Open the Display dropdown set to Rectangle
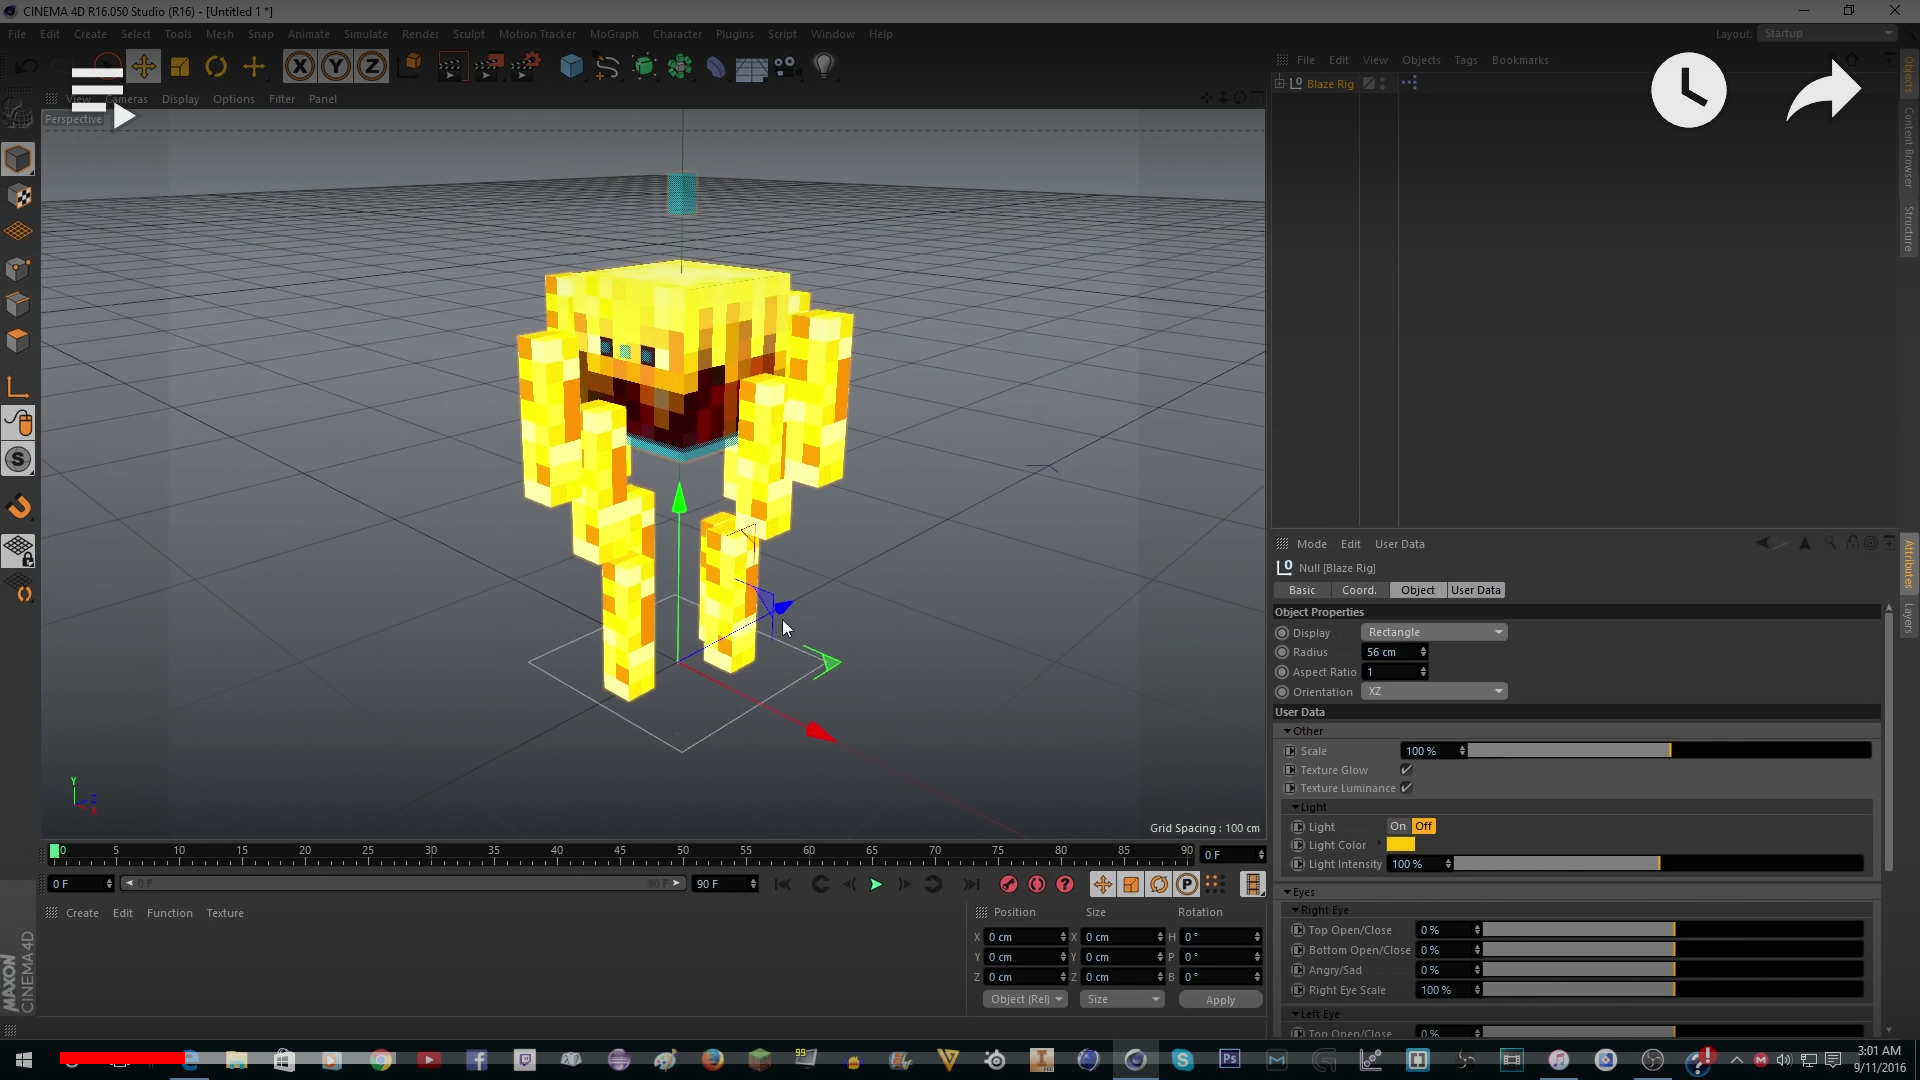Viewport: 1920px width, 1080px height. coord(1434,632)
